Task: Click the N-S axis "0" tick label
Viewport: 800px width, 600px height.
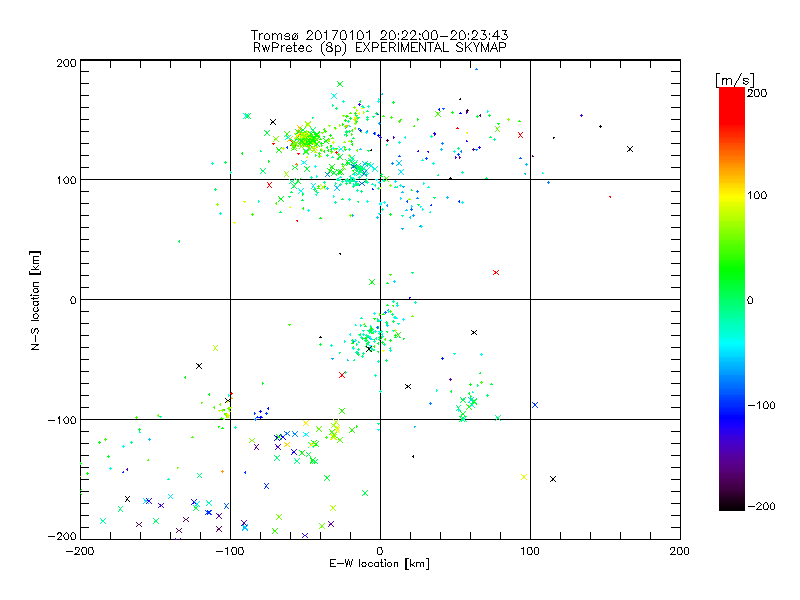Action: pos(73,300)
